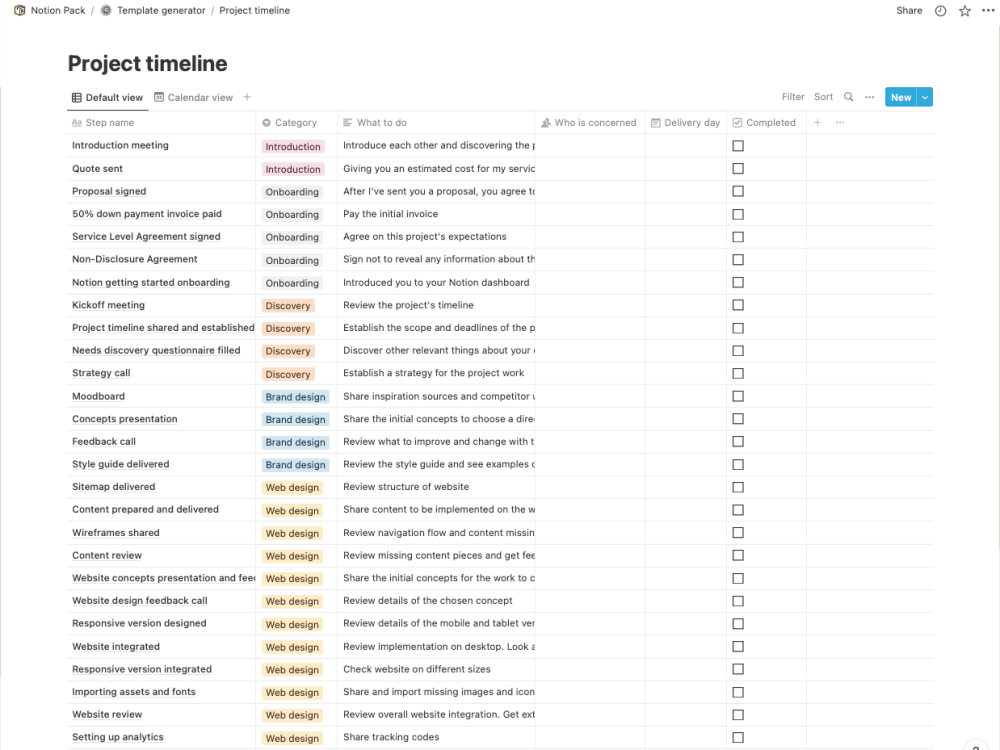Open What to do column header menu
Screen dimensions: 1000x750
[x=436, y=122]
